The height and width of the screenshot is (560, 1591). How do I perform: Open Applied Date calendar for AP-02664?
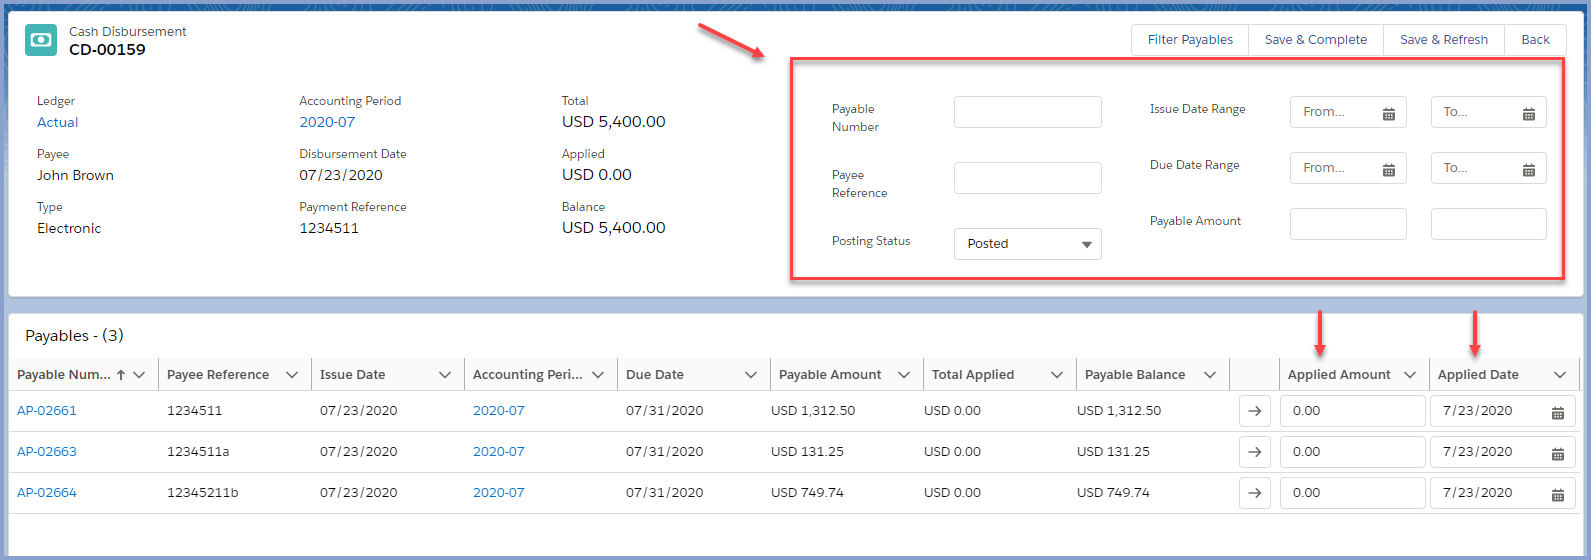(x=1557, y=494)
